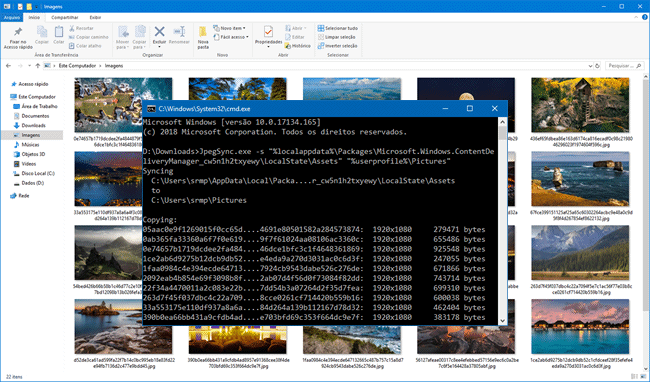650x382 pixels.
Task: Expand the Novo item dropdown
Action: point(230,28)
